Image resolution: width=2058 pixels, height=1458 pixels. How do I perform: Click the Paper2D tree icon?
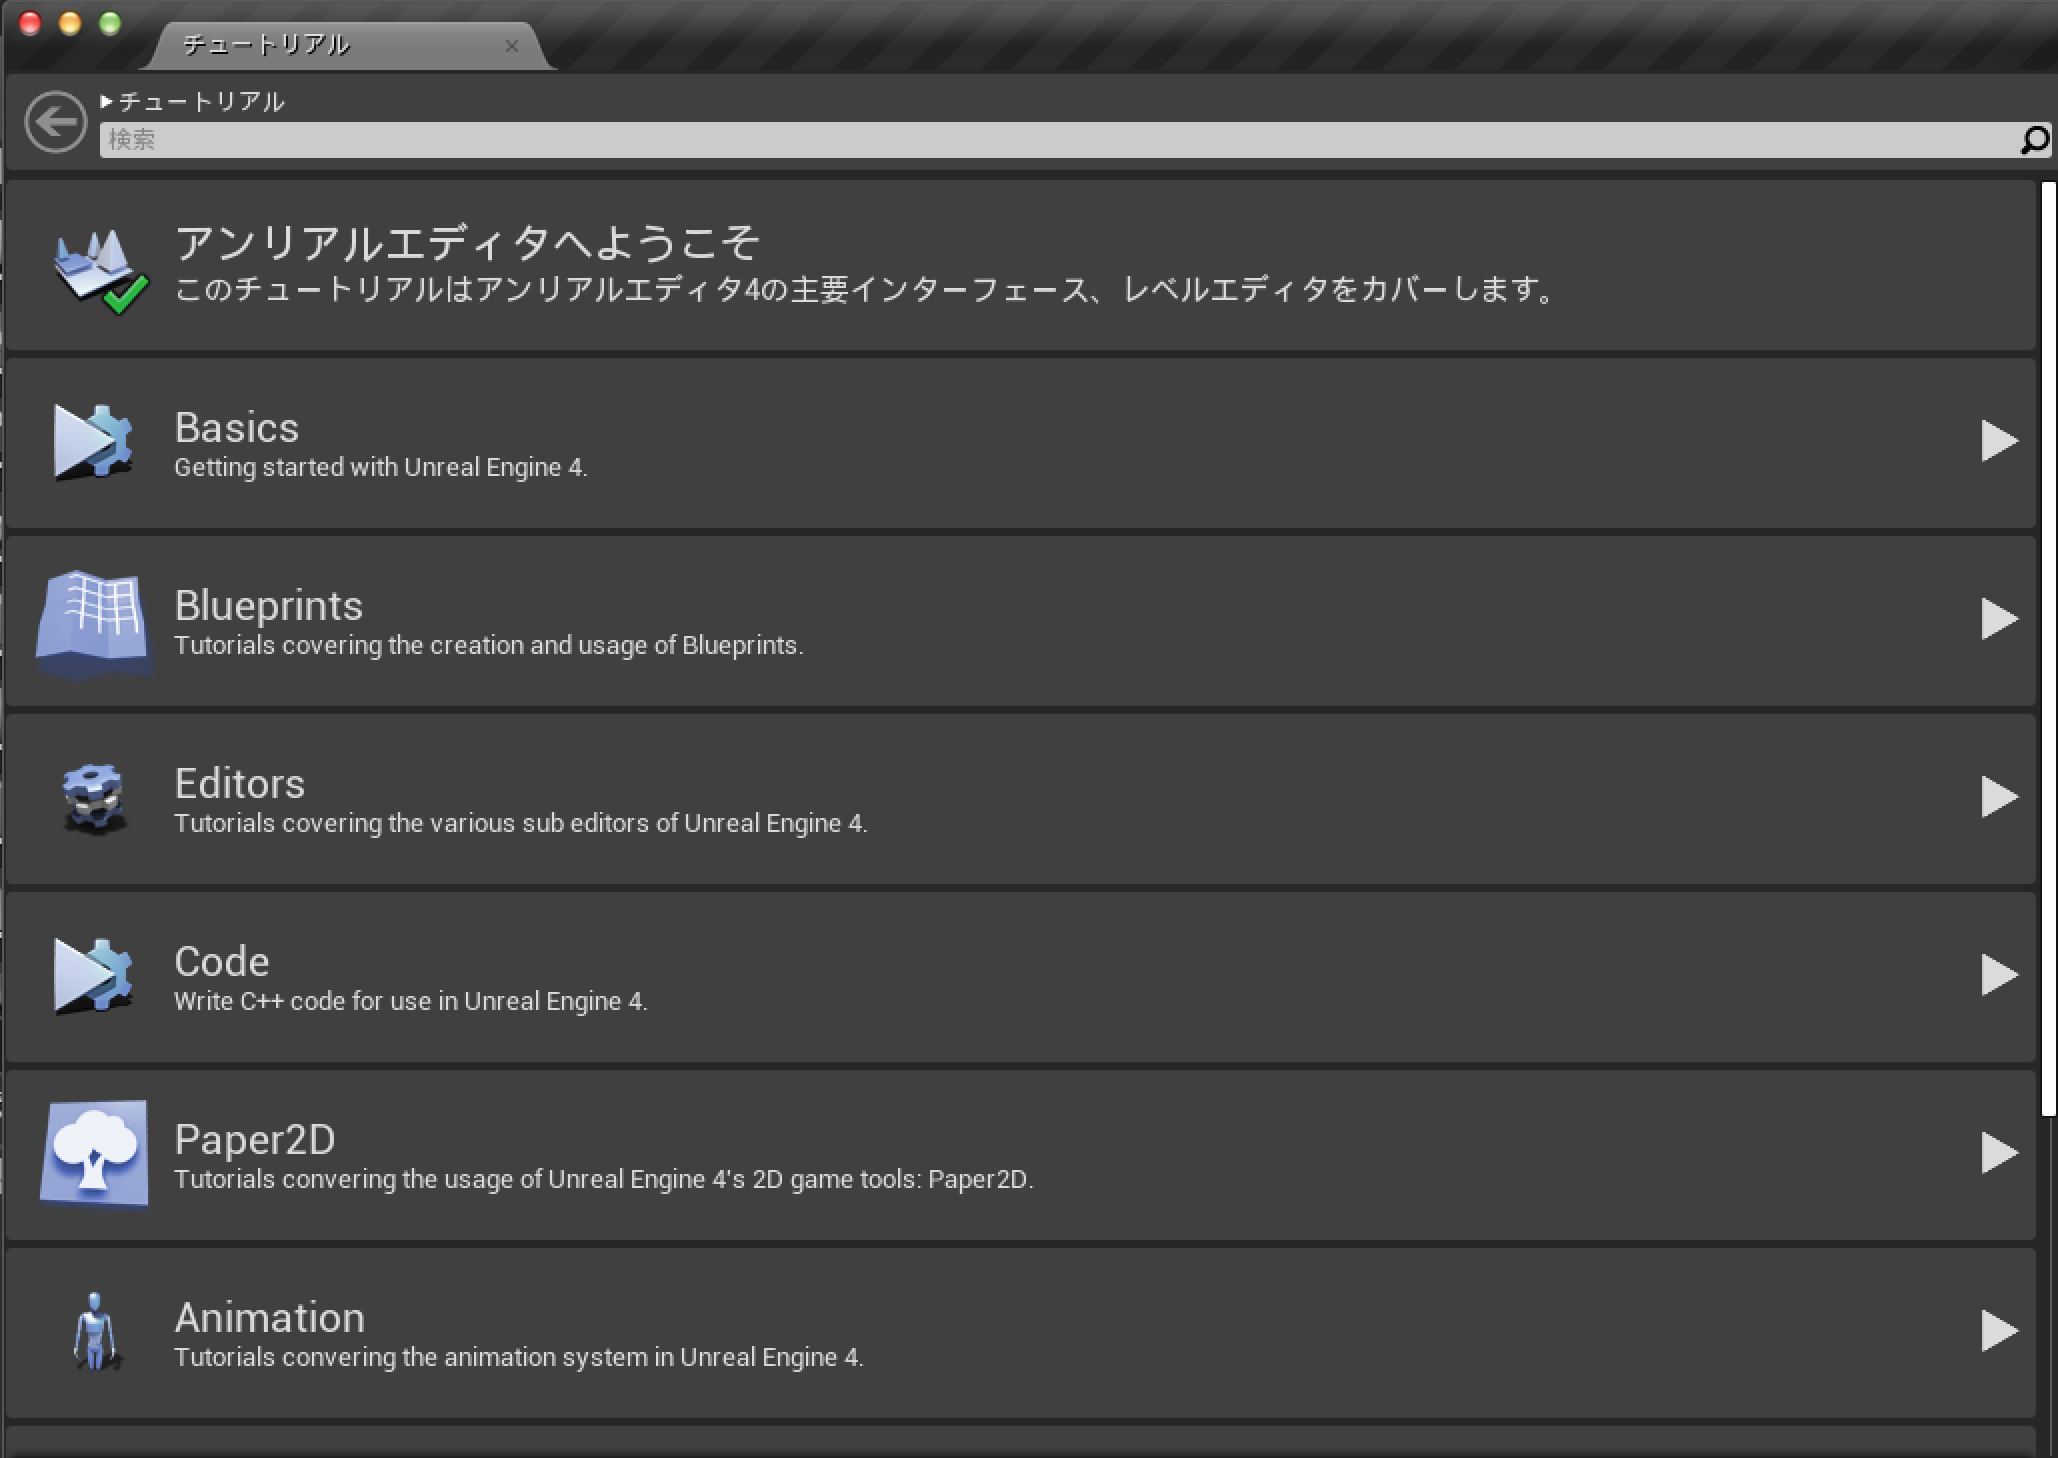click(x=94, y=1153)
